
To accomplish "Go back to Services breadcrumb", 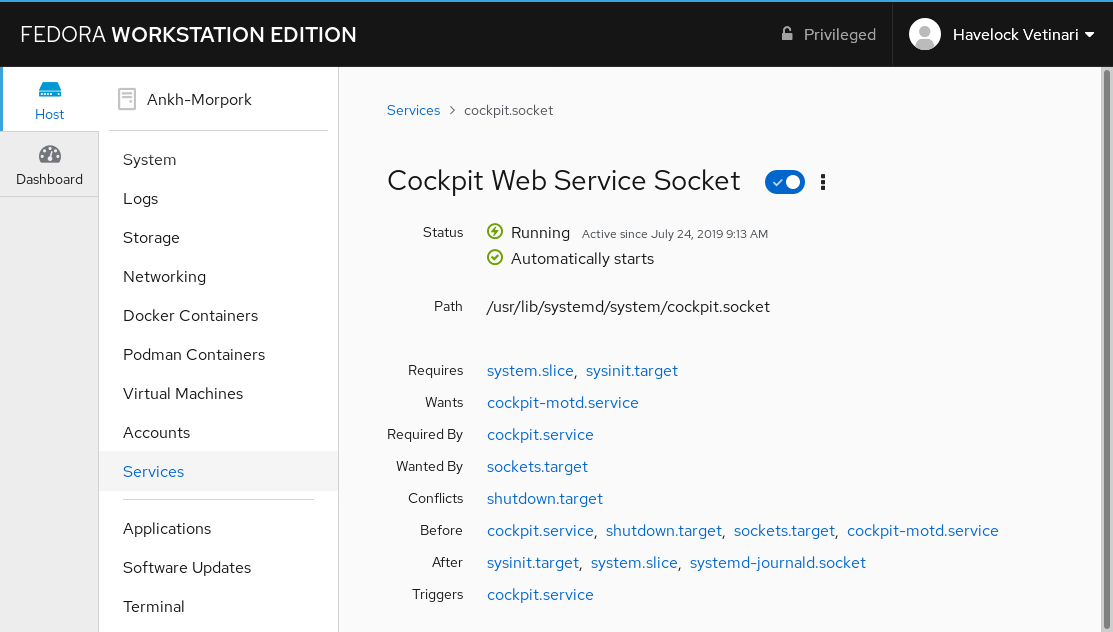I will pyautogui.click(x=413, y=110).
